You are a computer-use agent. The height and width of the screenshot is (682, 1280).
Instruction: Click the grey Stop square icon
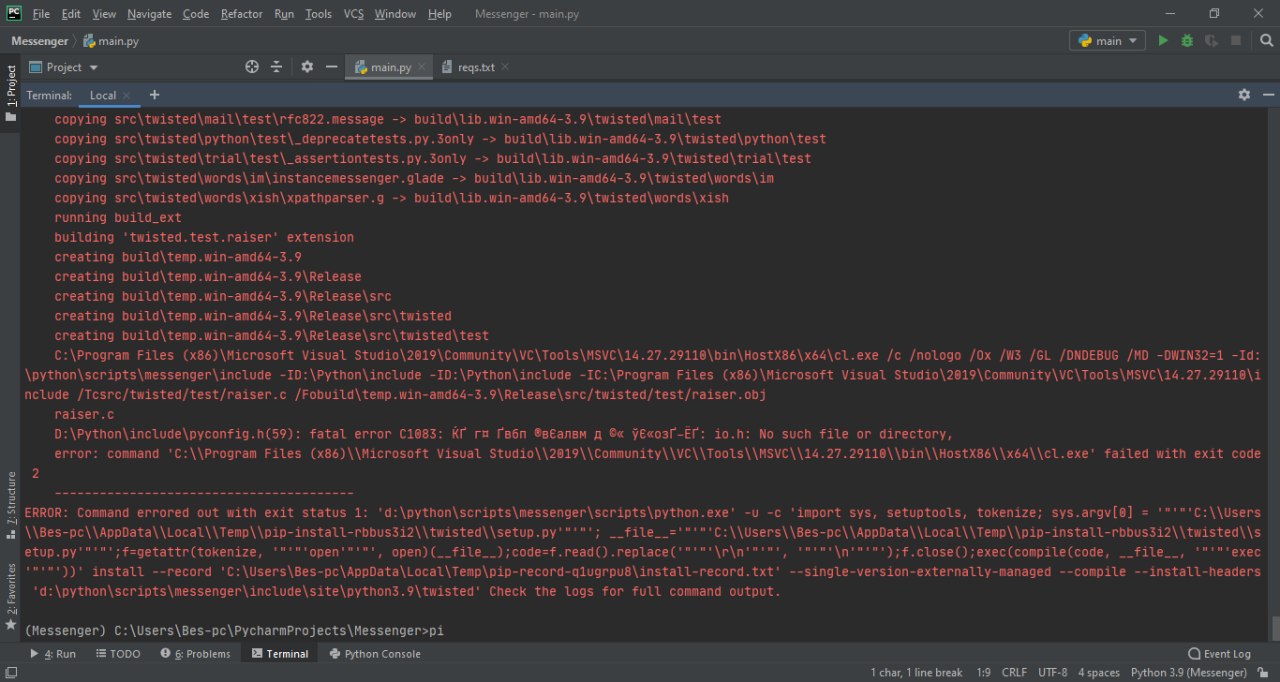[x=1236, y=41]
